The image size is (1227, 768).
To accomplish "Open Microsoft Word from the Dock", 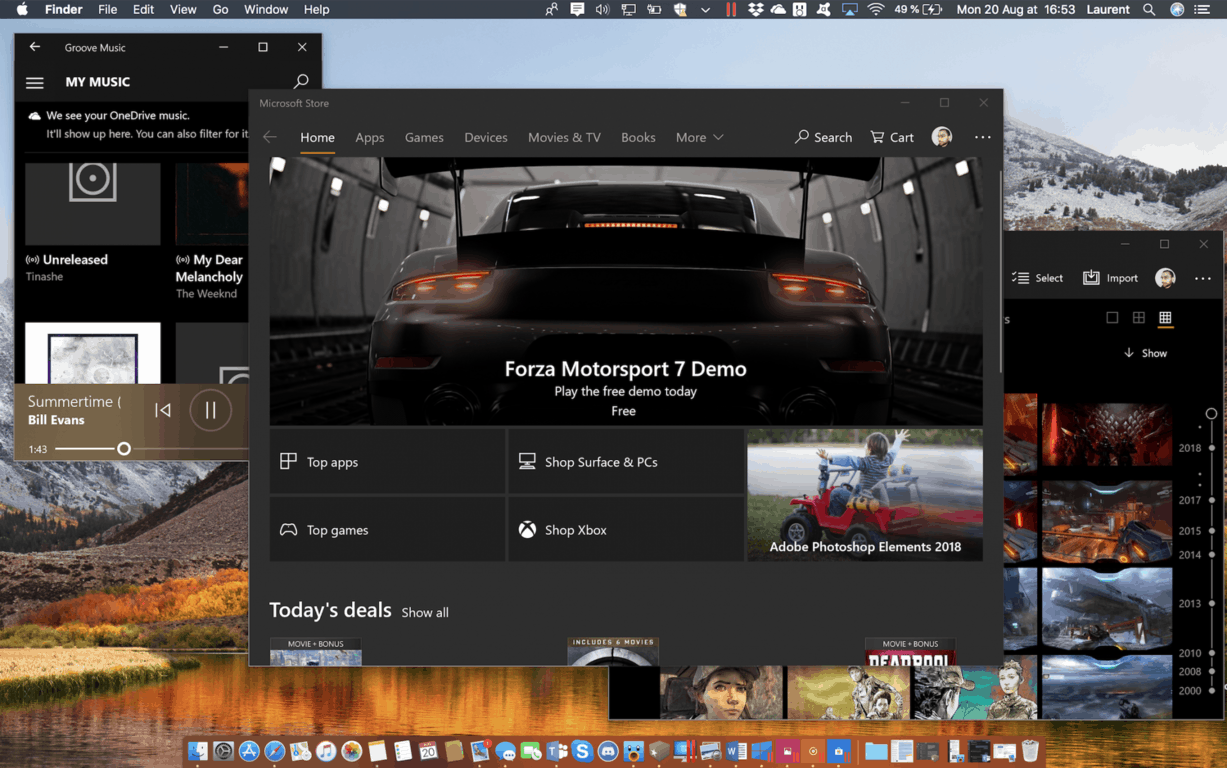I will point(737,751).
